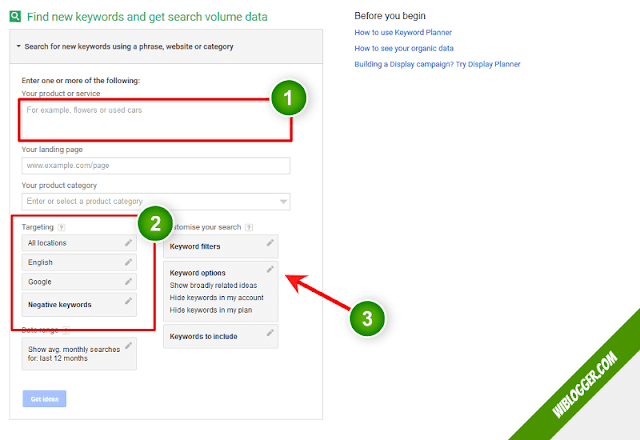The image size is (640, 440).
Task: Click the pencil icon for Keyword options
Action: (x=270, y=269)
